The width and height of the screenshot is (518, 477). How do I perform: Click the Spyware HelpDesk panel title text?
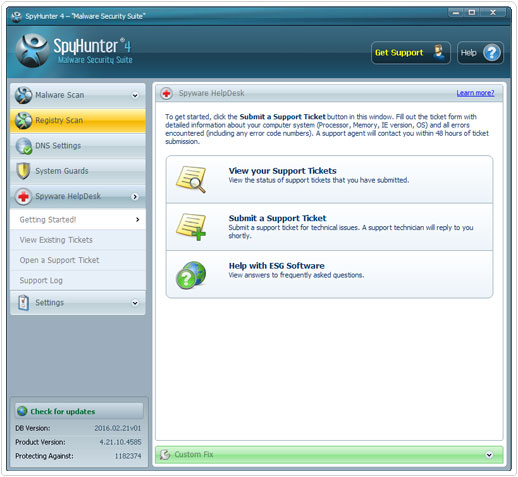211,93
